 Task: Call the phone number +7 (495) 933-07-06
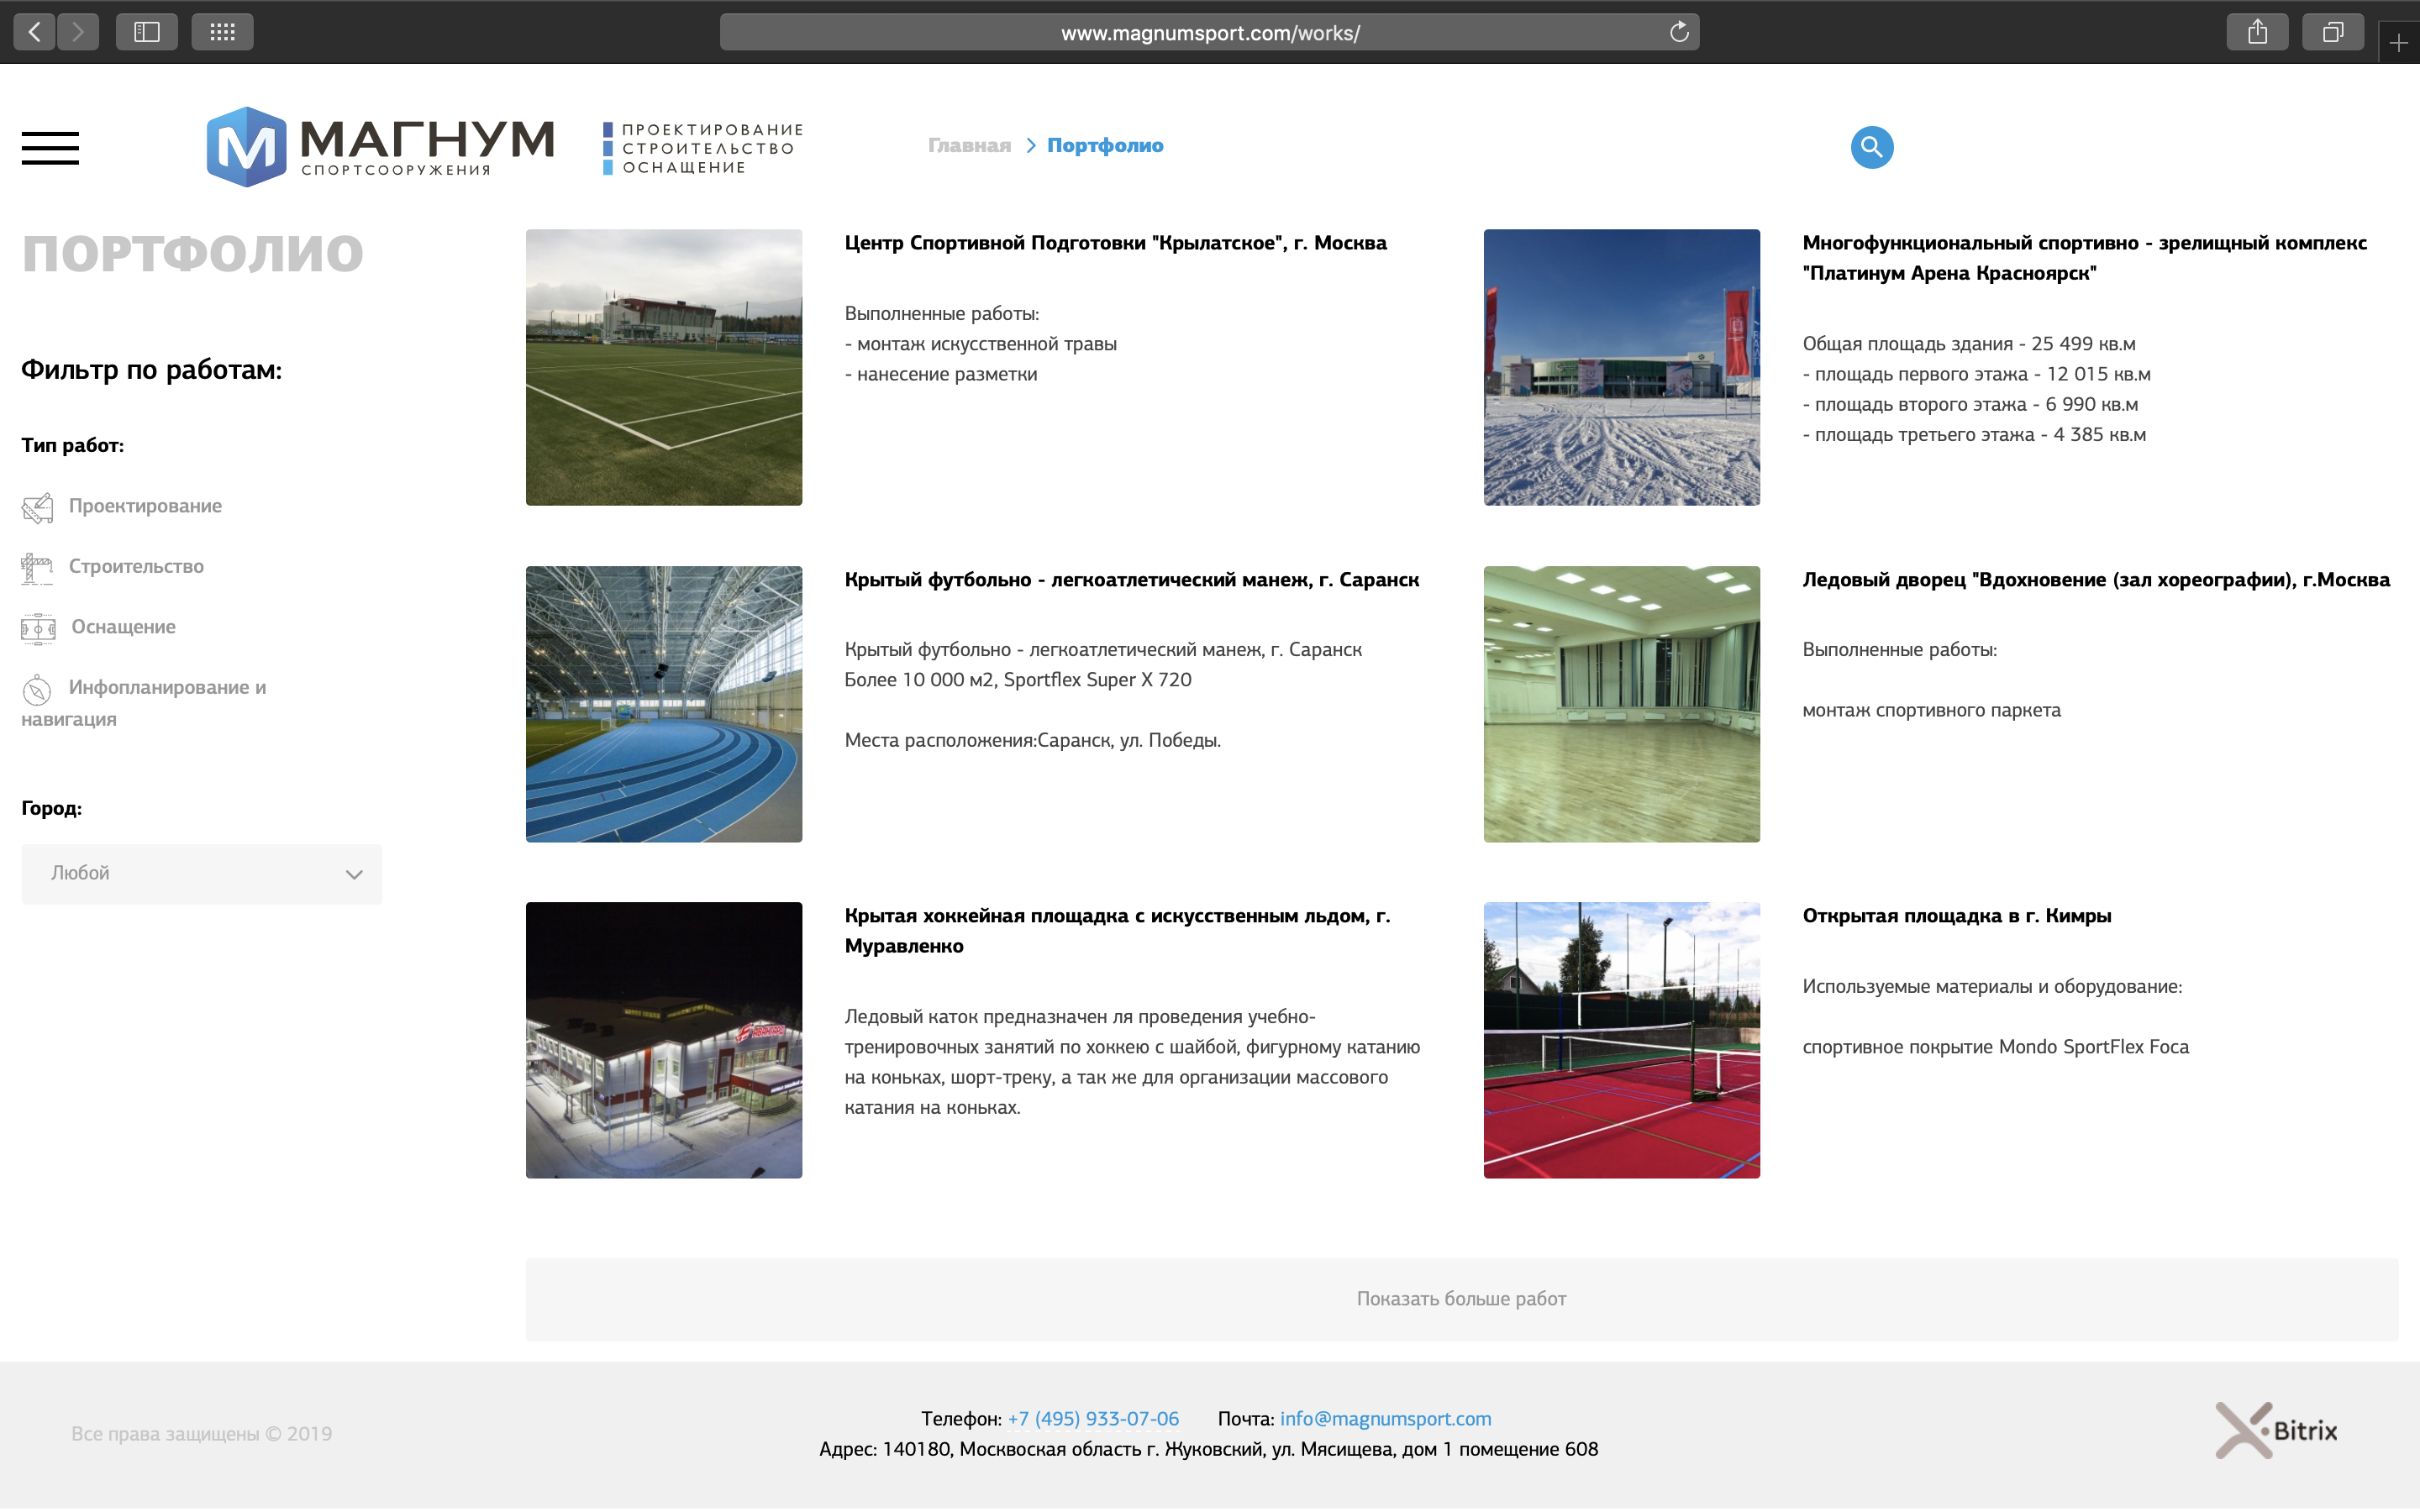1093,1419
